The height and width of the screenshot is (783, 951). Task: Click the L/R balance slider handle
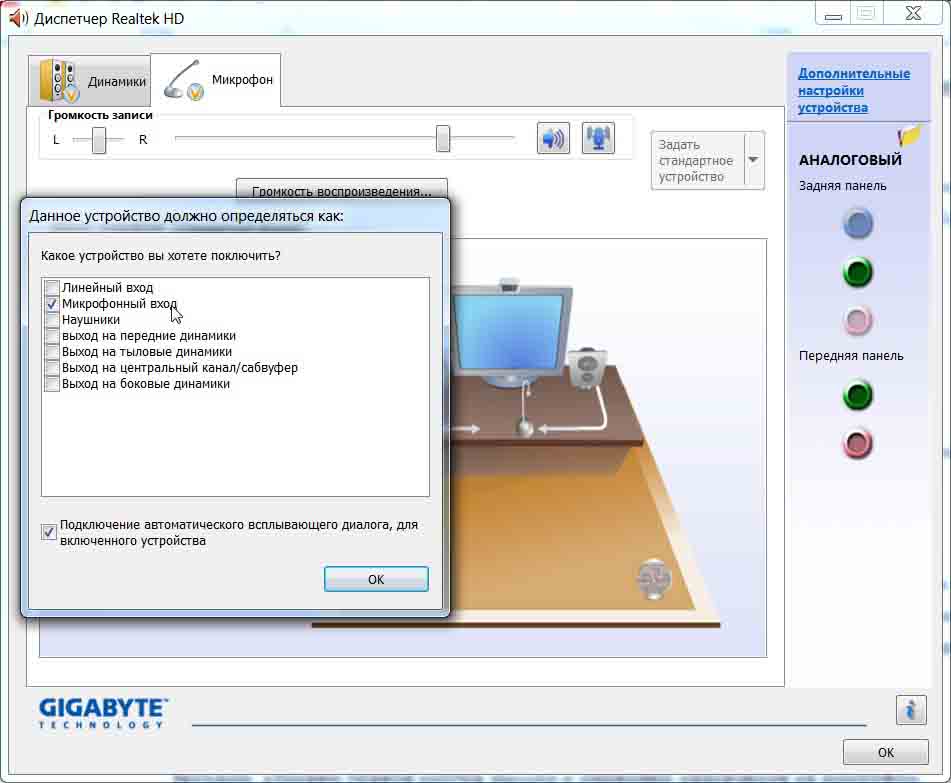coord(98,140)
